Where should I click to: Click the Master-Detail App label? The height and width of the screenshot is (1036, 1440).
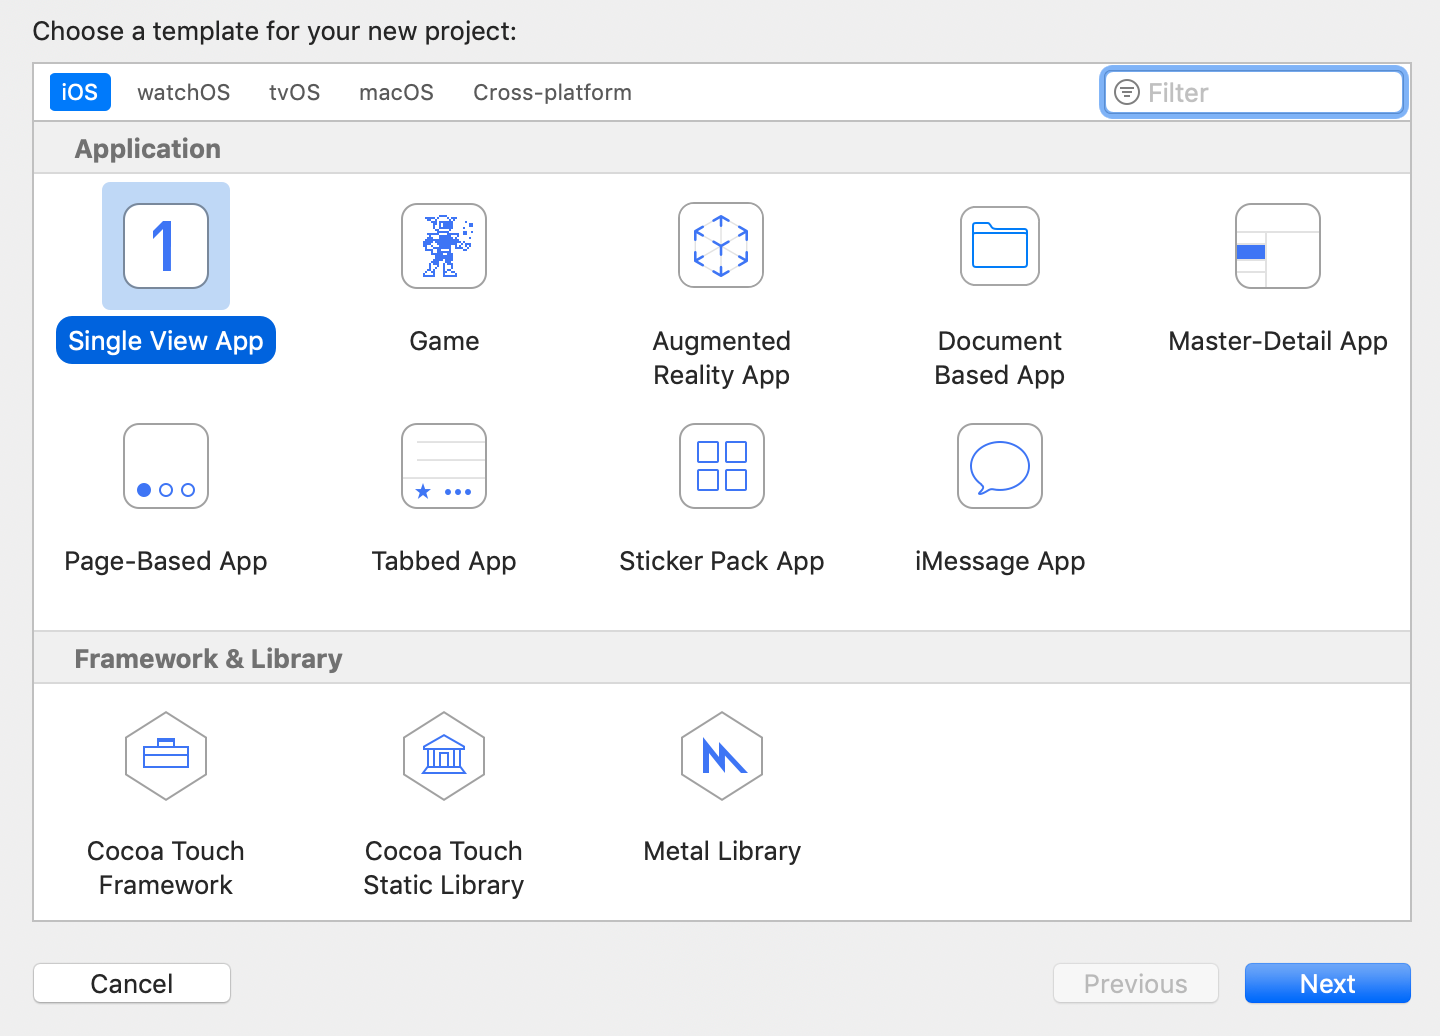tap(1278, 341)
